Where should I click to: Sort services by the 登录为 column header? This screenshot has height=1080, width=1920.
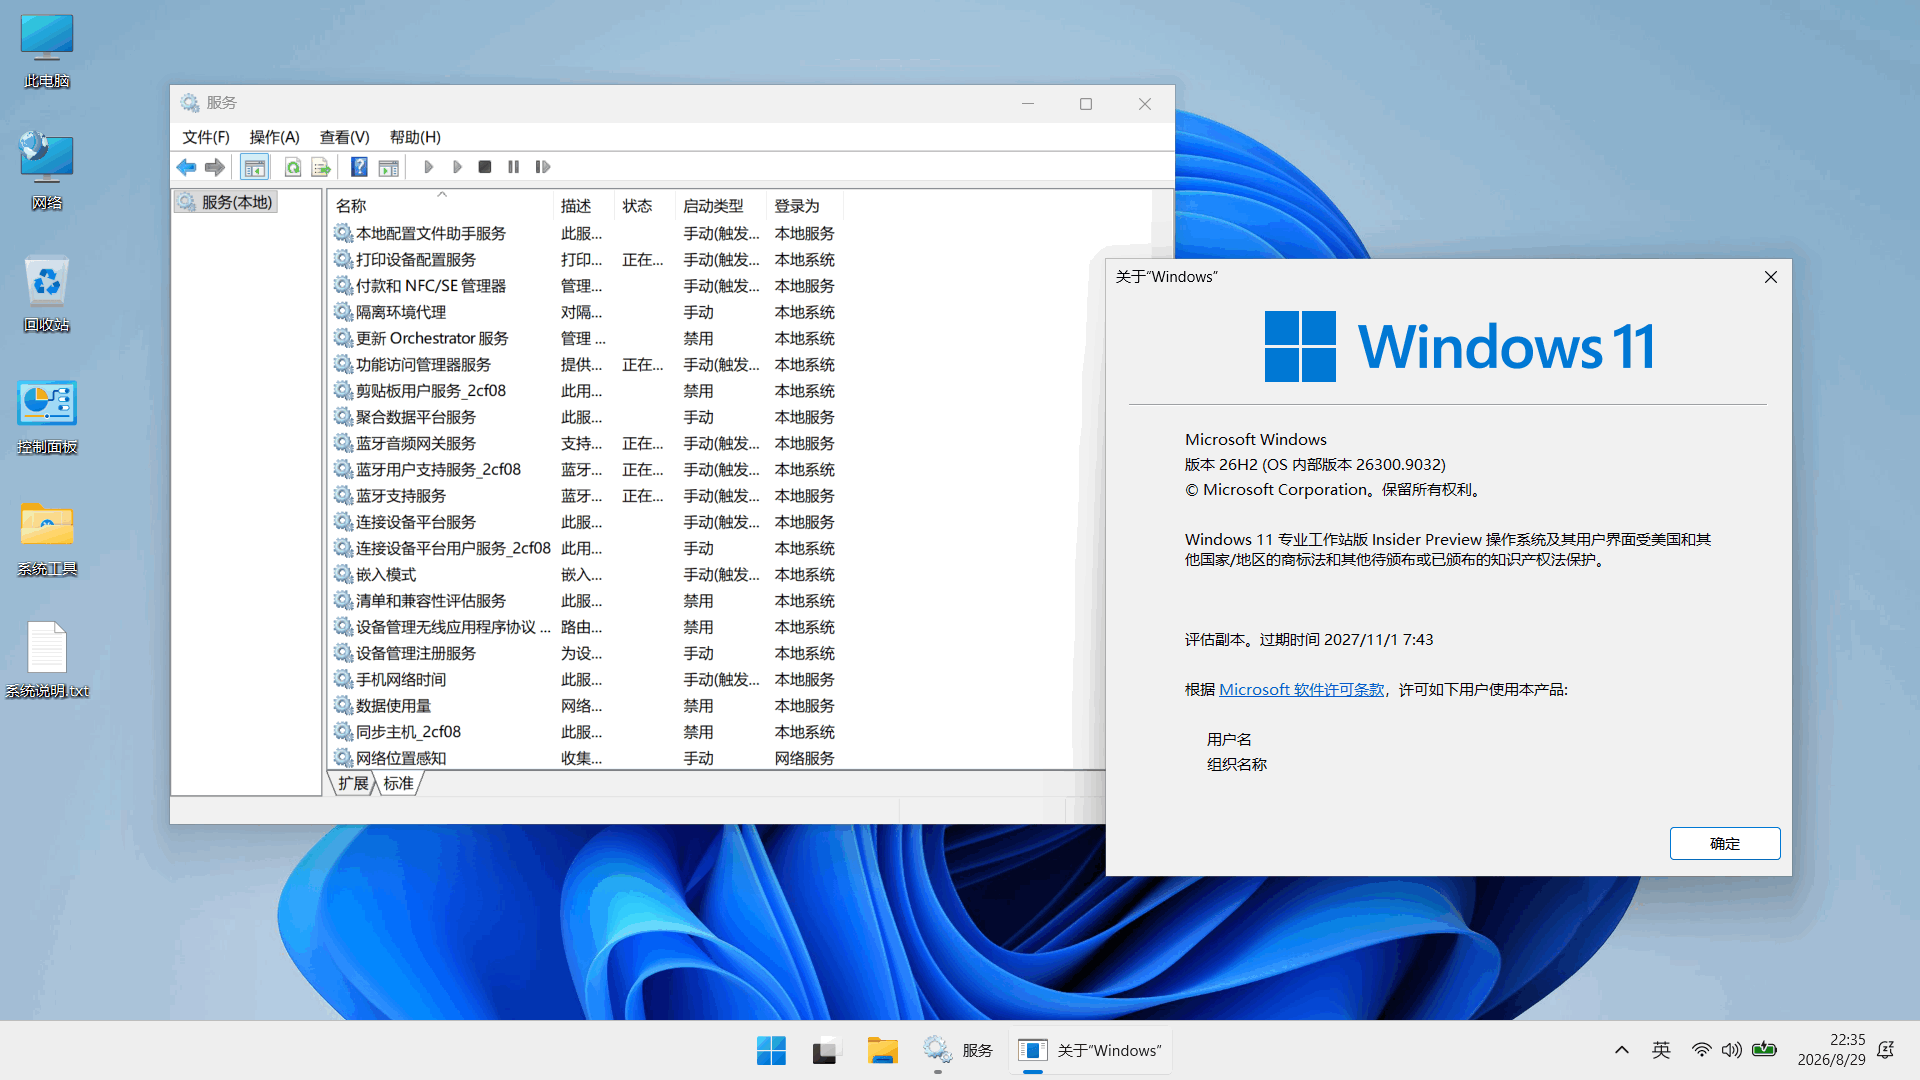(x=805, y=205)
